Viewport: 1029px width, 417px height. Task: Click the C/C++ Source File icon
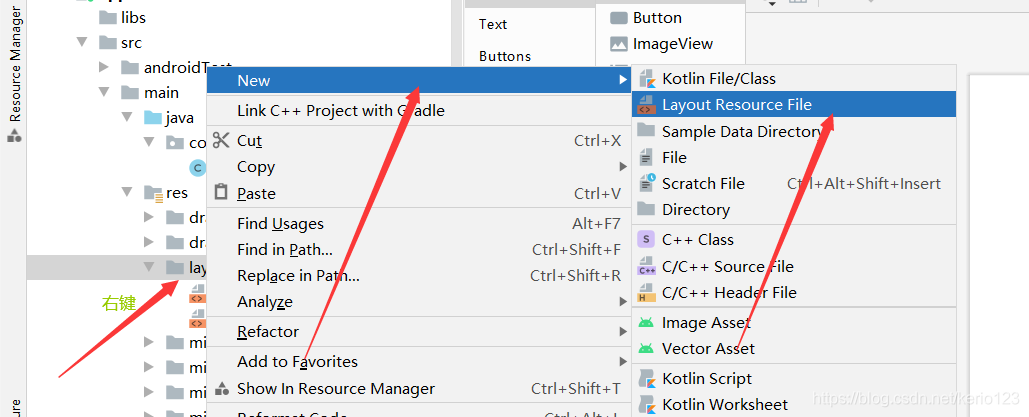point(646,266)
